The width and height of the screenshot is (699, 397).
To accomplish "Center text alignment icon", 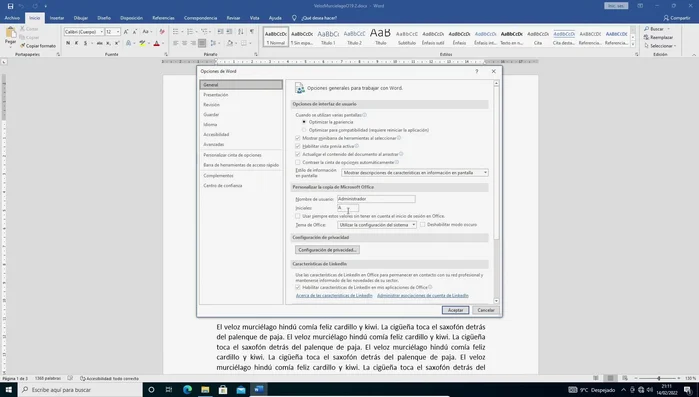I will [185, 43].
